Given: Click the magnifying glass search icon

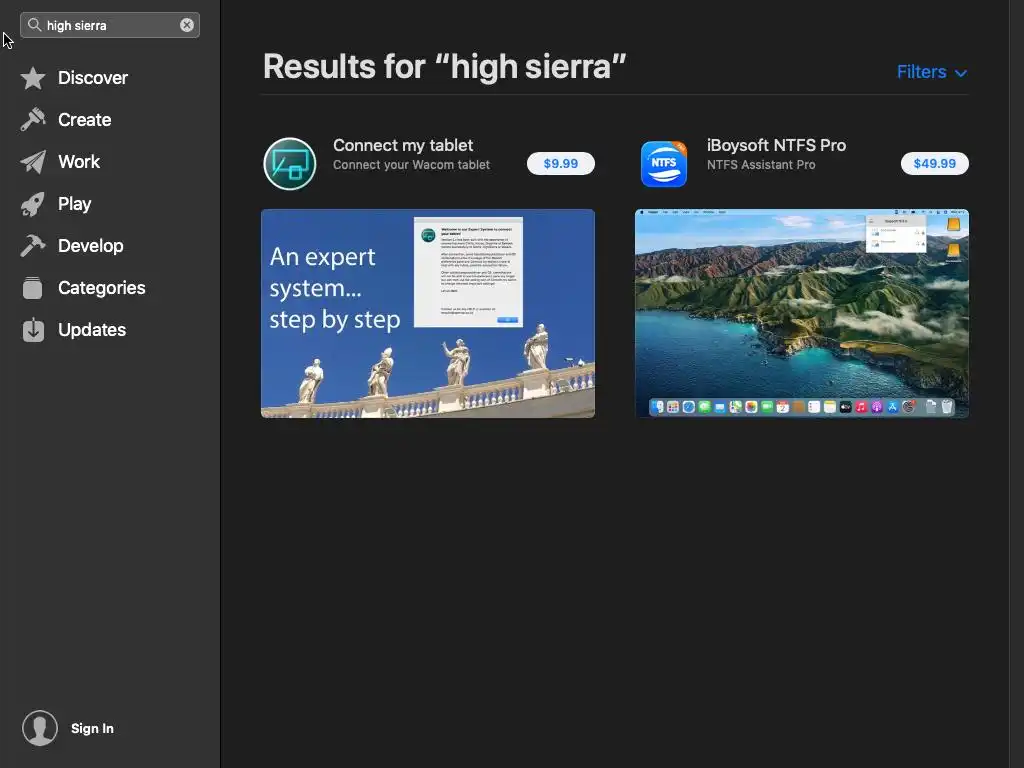Looking at the screenshot, I should click(35, 25).
